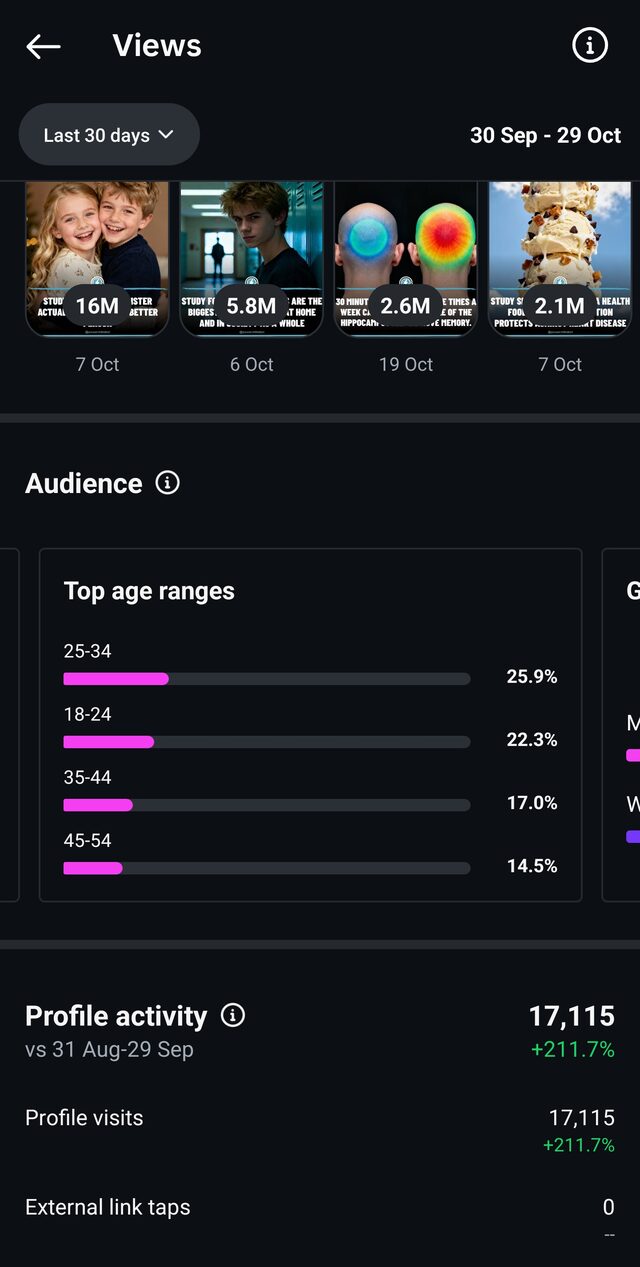Show the next audience card on right
The width and height of the screenshot is (640, 1267).
pos(621,725)
